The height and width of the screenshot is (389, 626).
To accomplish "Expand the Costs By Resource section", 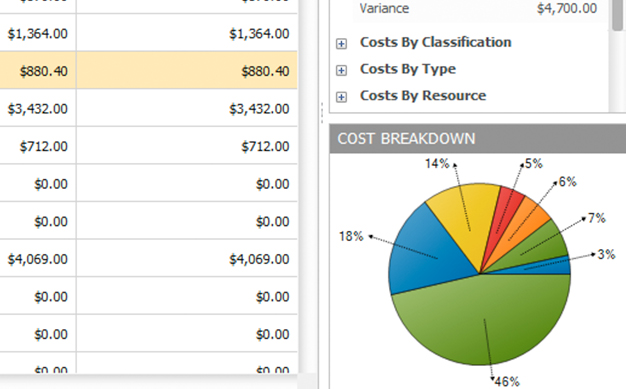I will pyautogui.click(x=341, y=97).
